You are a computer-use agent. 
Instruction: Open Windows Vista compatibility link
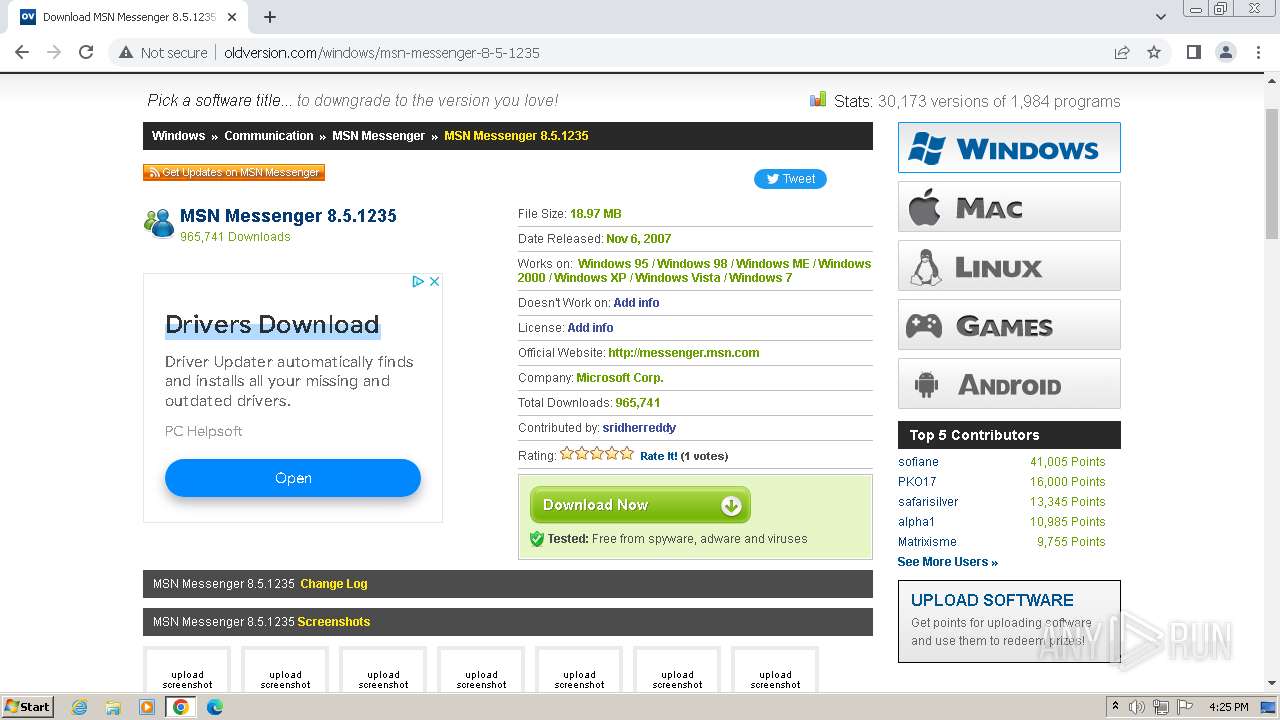677,278
